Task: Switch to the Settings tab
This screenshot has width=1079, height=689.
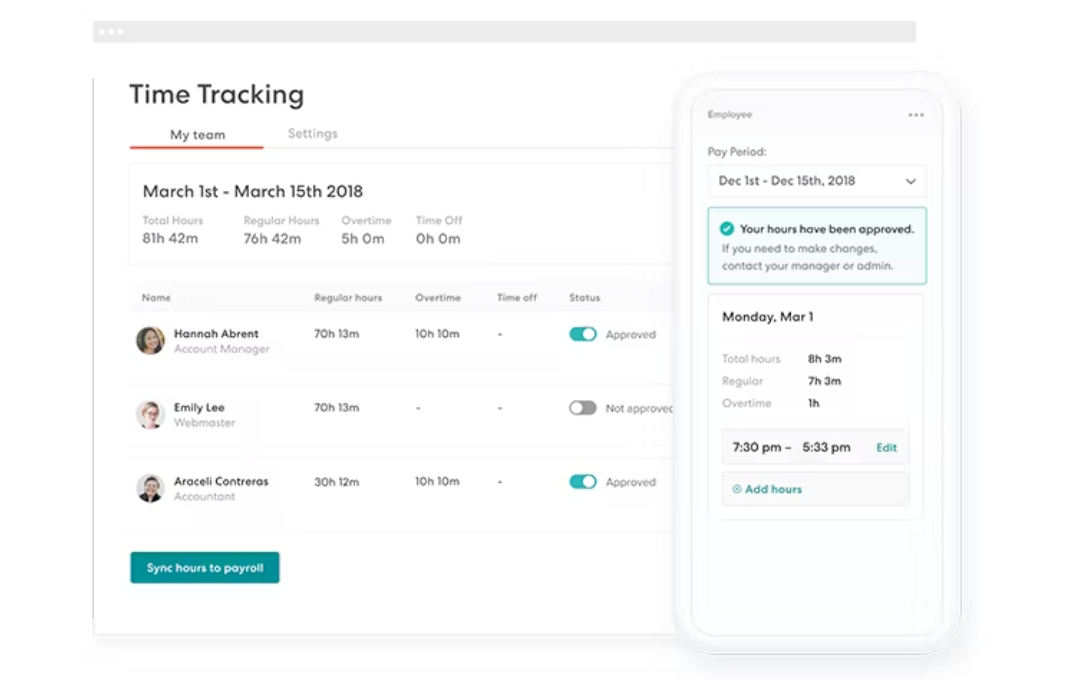Action: click(x=312, y=134)
